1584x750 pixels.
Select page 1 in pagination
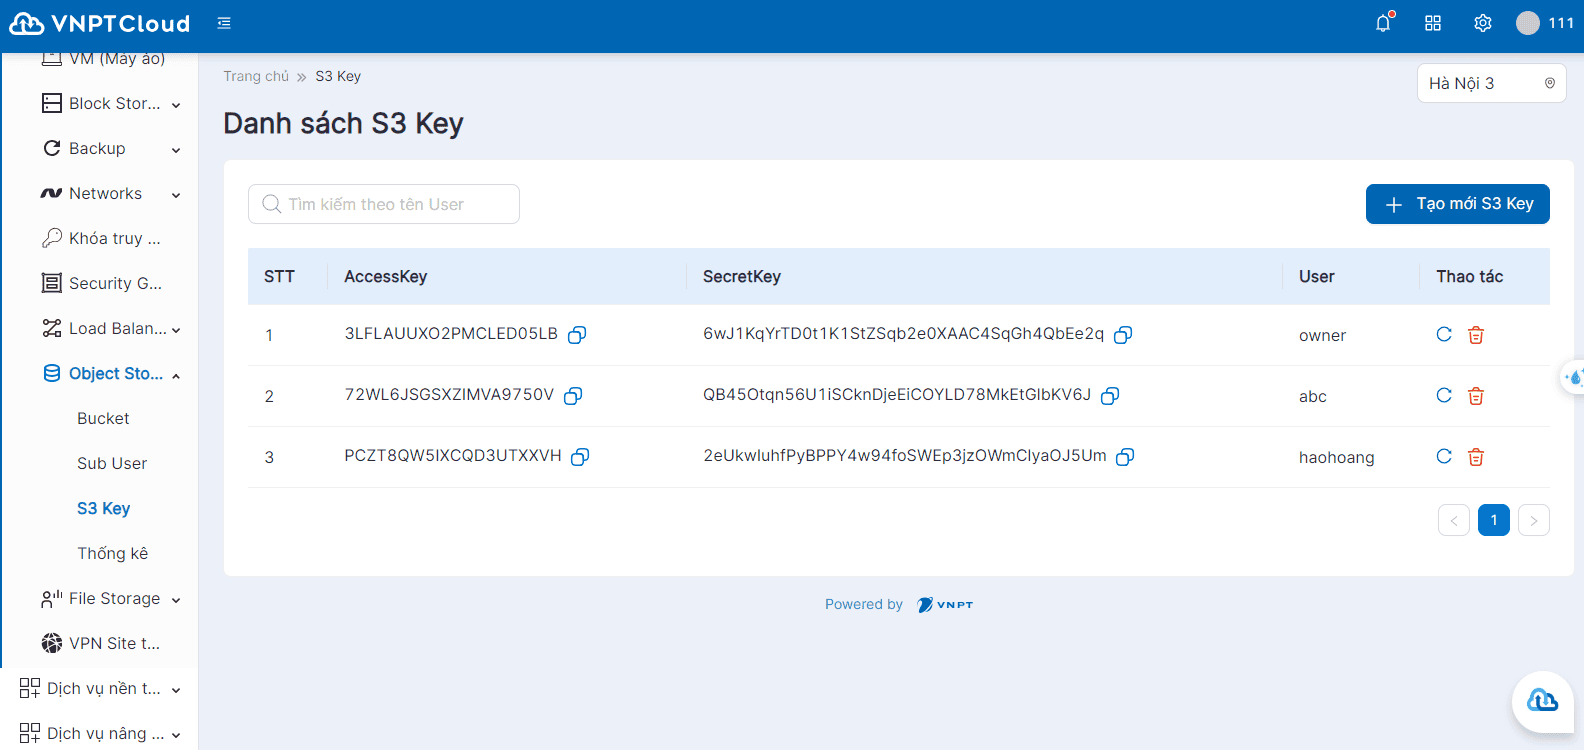pos(1494,520)
